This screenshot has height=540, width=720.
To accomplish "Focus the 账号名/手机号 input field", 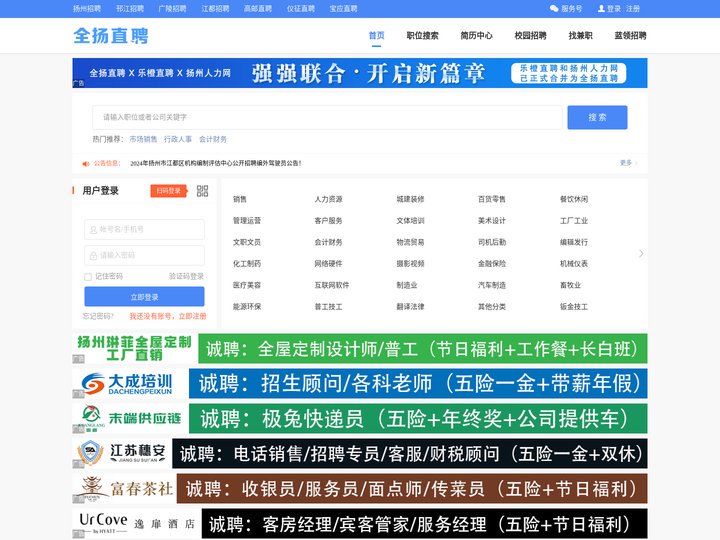I will coord(144,230).
